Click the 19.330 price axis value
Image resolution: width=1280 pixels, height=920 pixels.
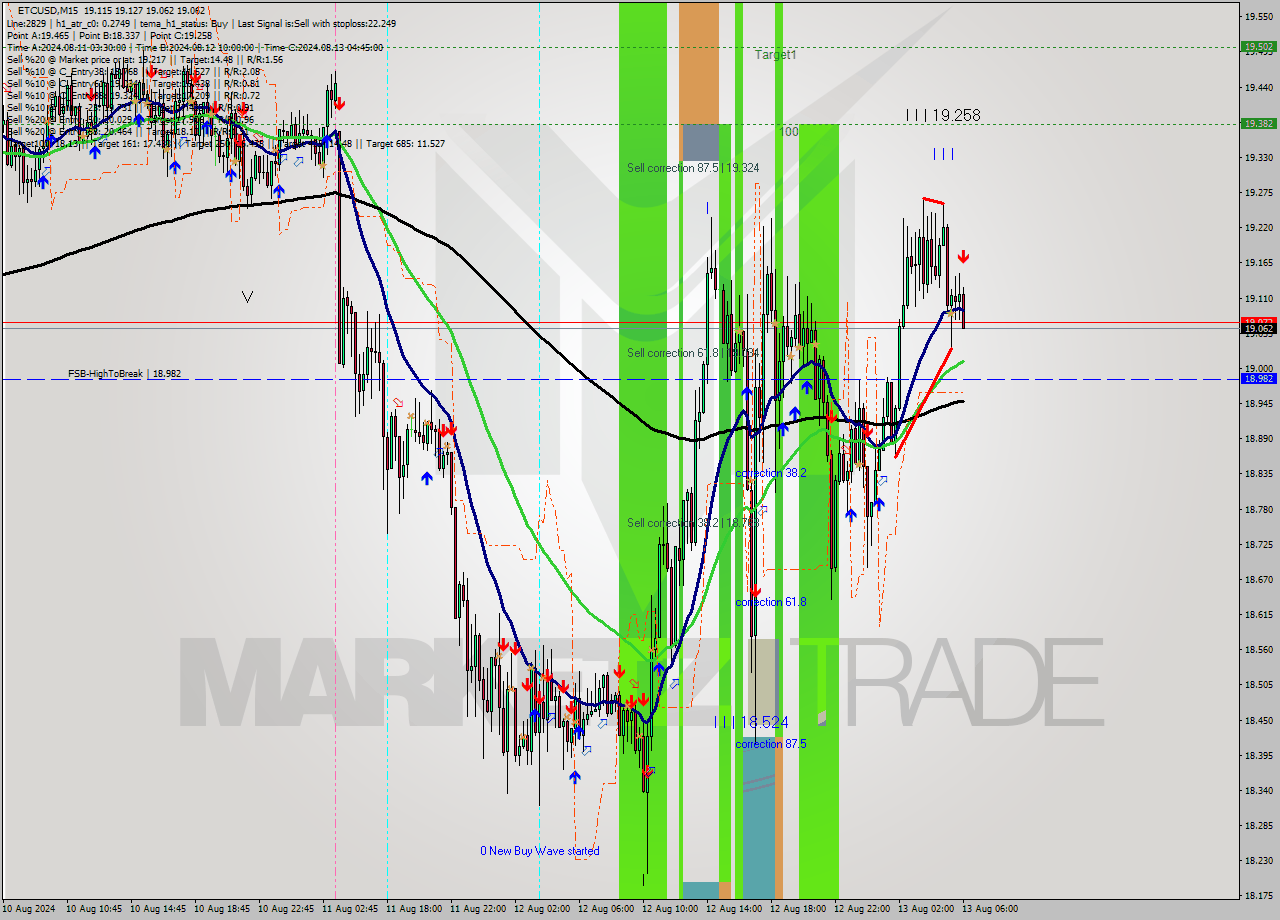(1258, 158)
